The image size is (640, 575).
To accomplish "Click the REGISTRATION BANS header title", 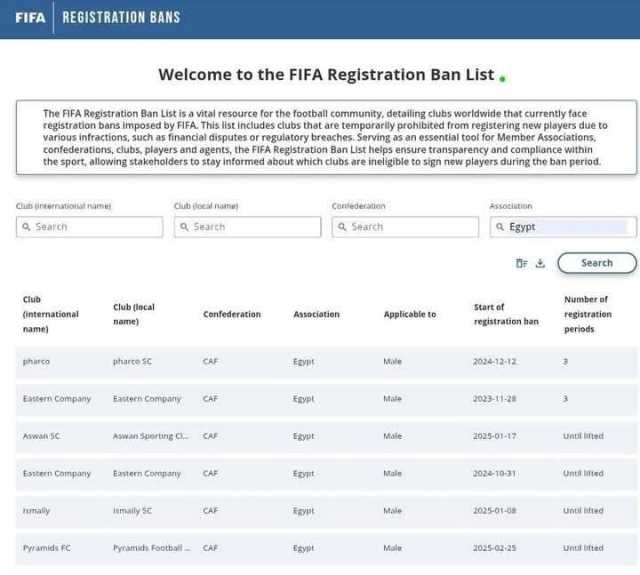I will click(x=121, y=18).
